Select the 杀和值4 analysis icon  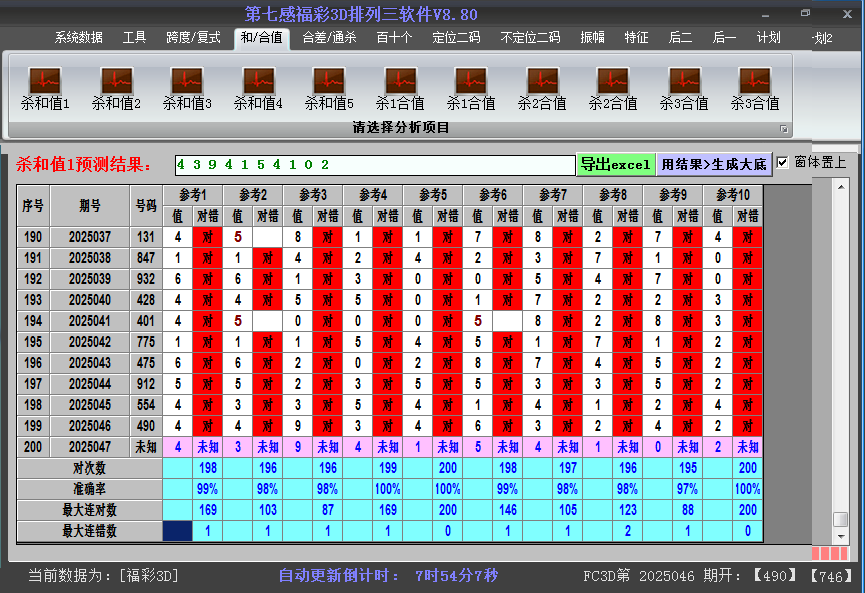[x=258, y=88]
